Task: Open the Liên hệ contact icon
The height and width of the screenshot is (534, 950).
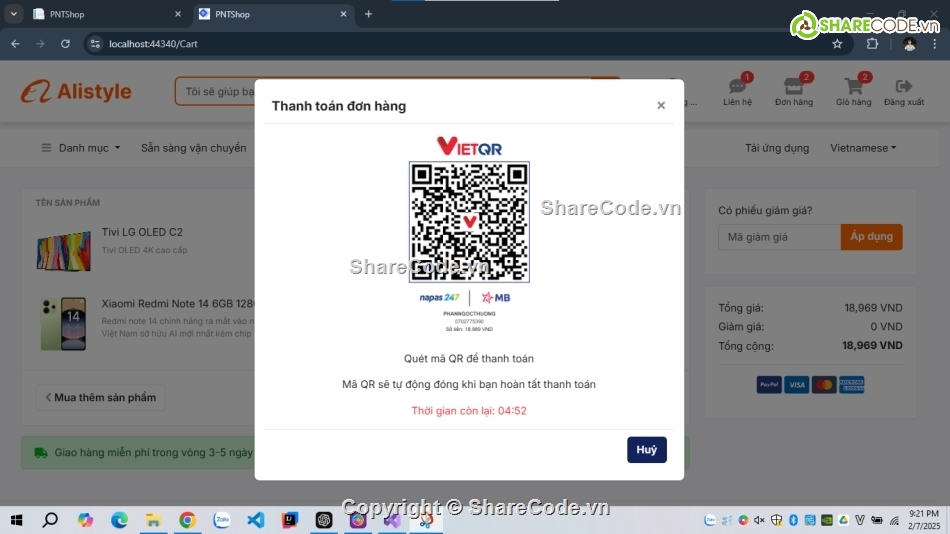Action: pyautogui.click(x=737, y=91)
